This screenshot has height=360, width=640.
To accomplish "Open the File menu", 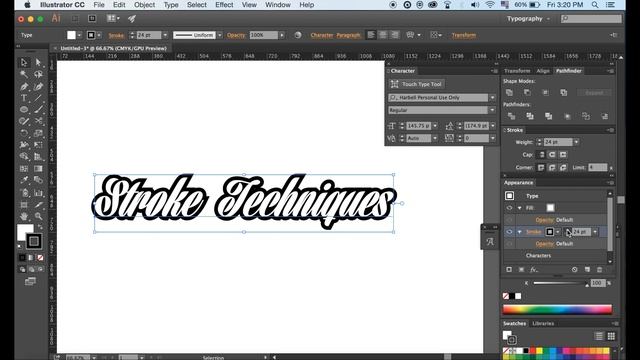I will [99, 5].
